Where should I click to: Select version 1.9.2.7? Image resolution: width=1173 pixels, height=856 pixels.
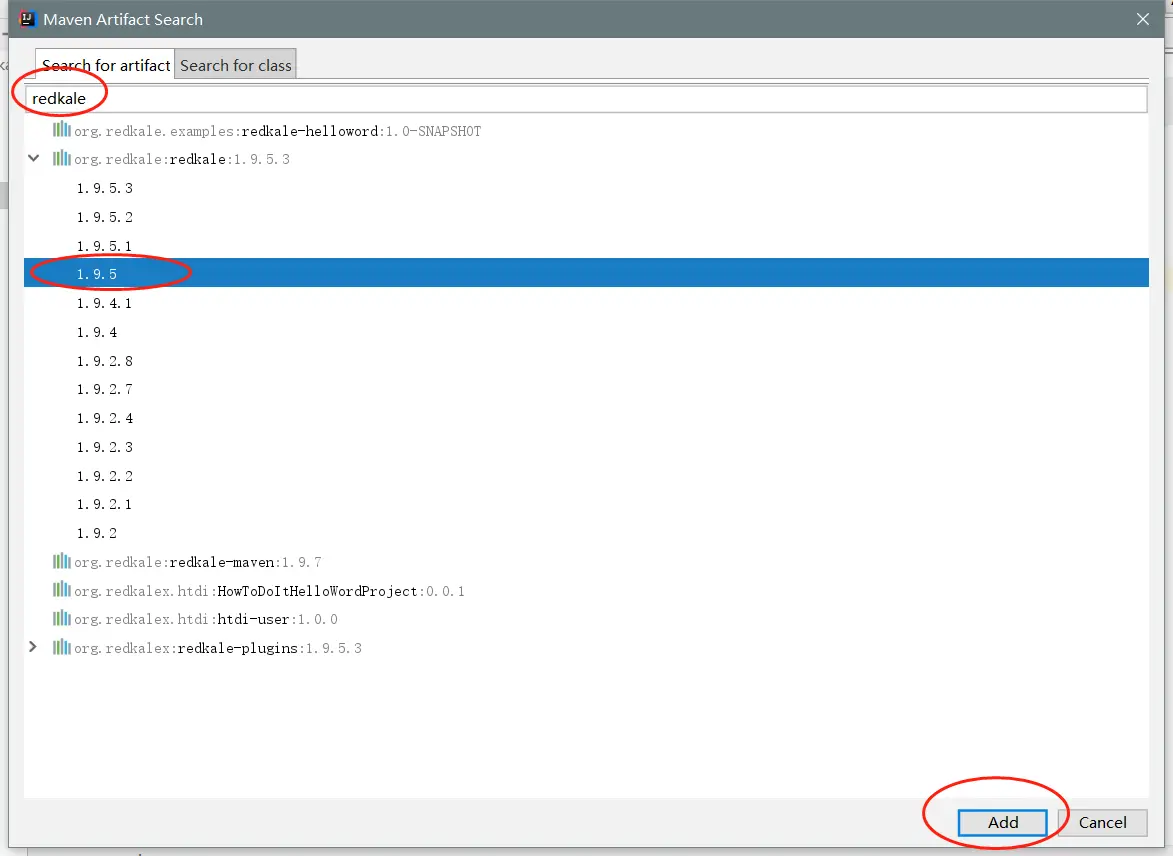pos(105,389)
